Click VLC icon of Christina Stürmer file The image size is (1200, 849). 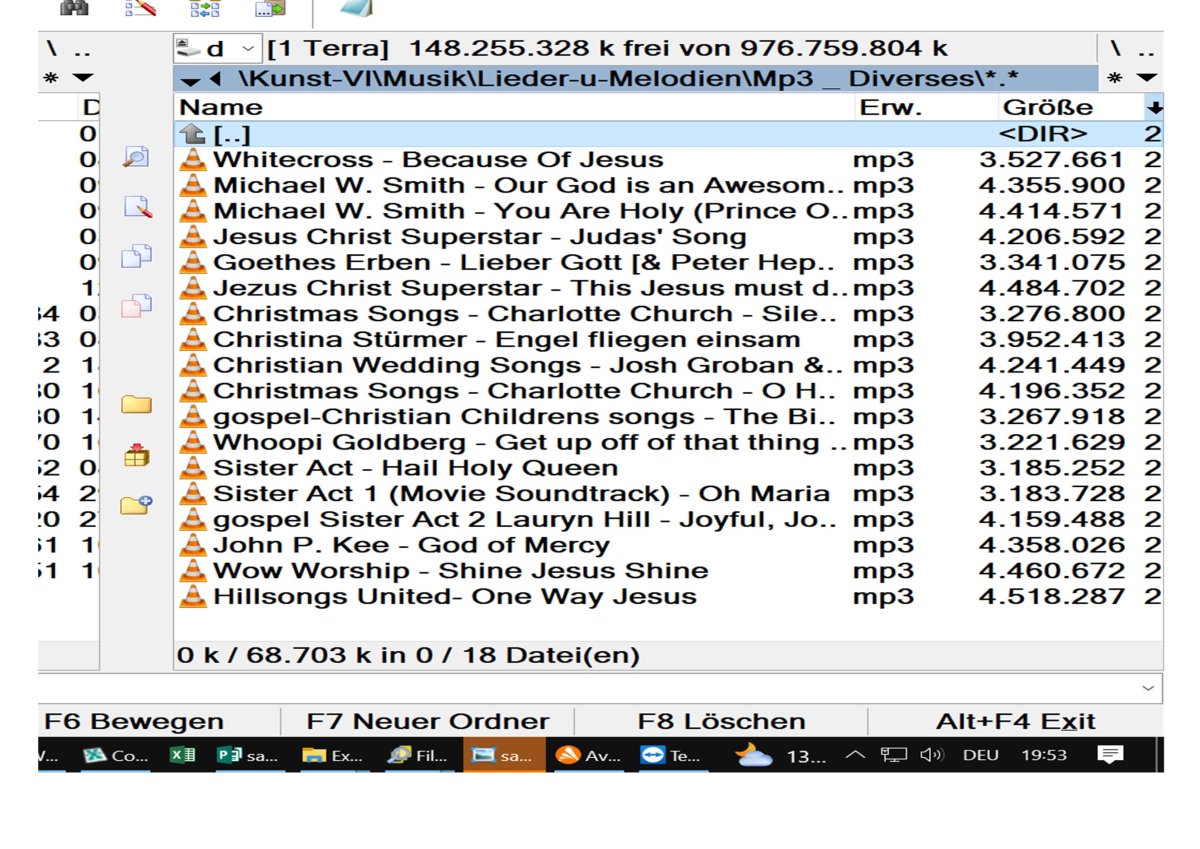192,339
